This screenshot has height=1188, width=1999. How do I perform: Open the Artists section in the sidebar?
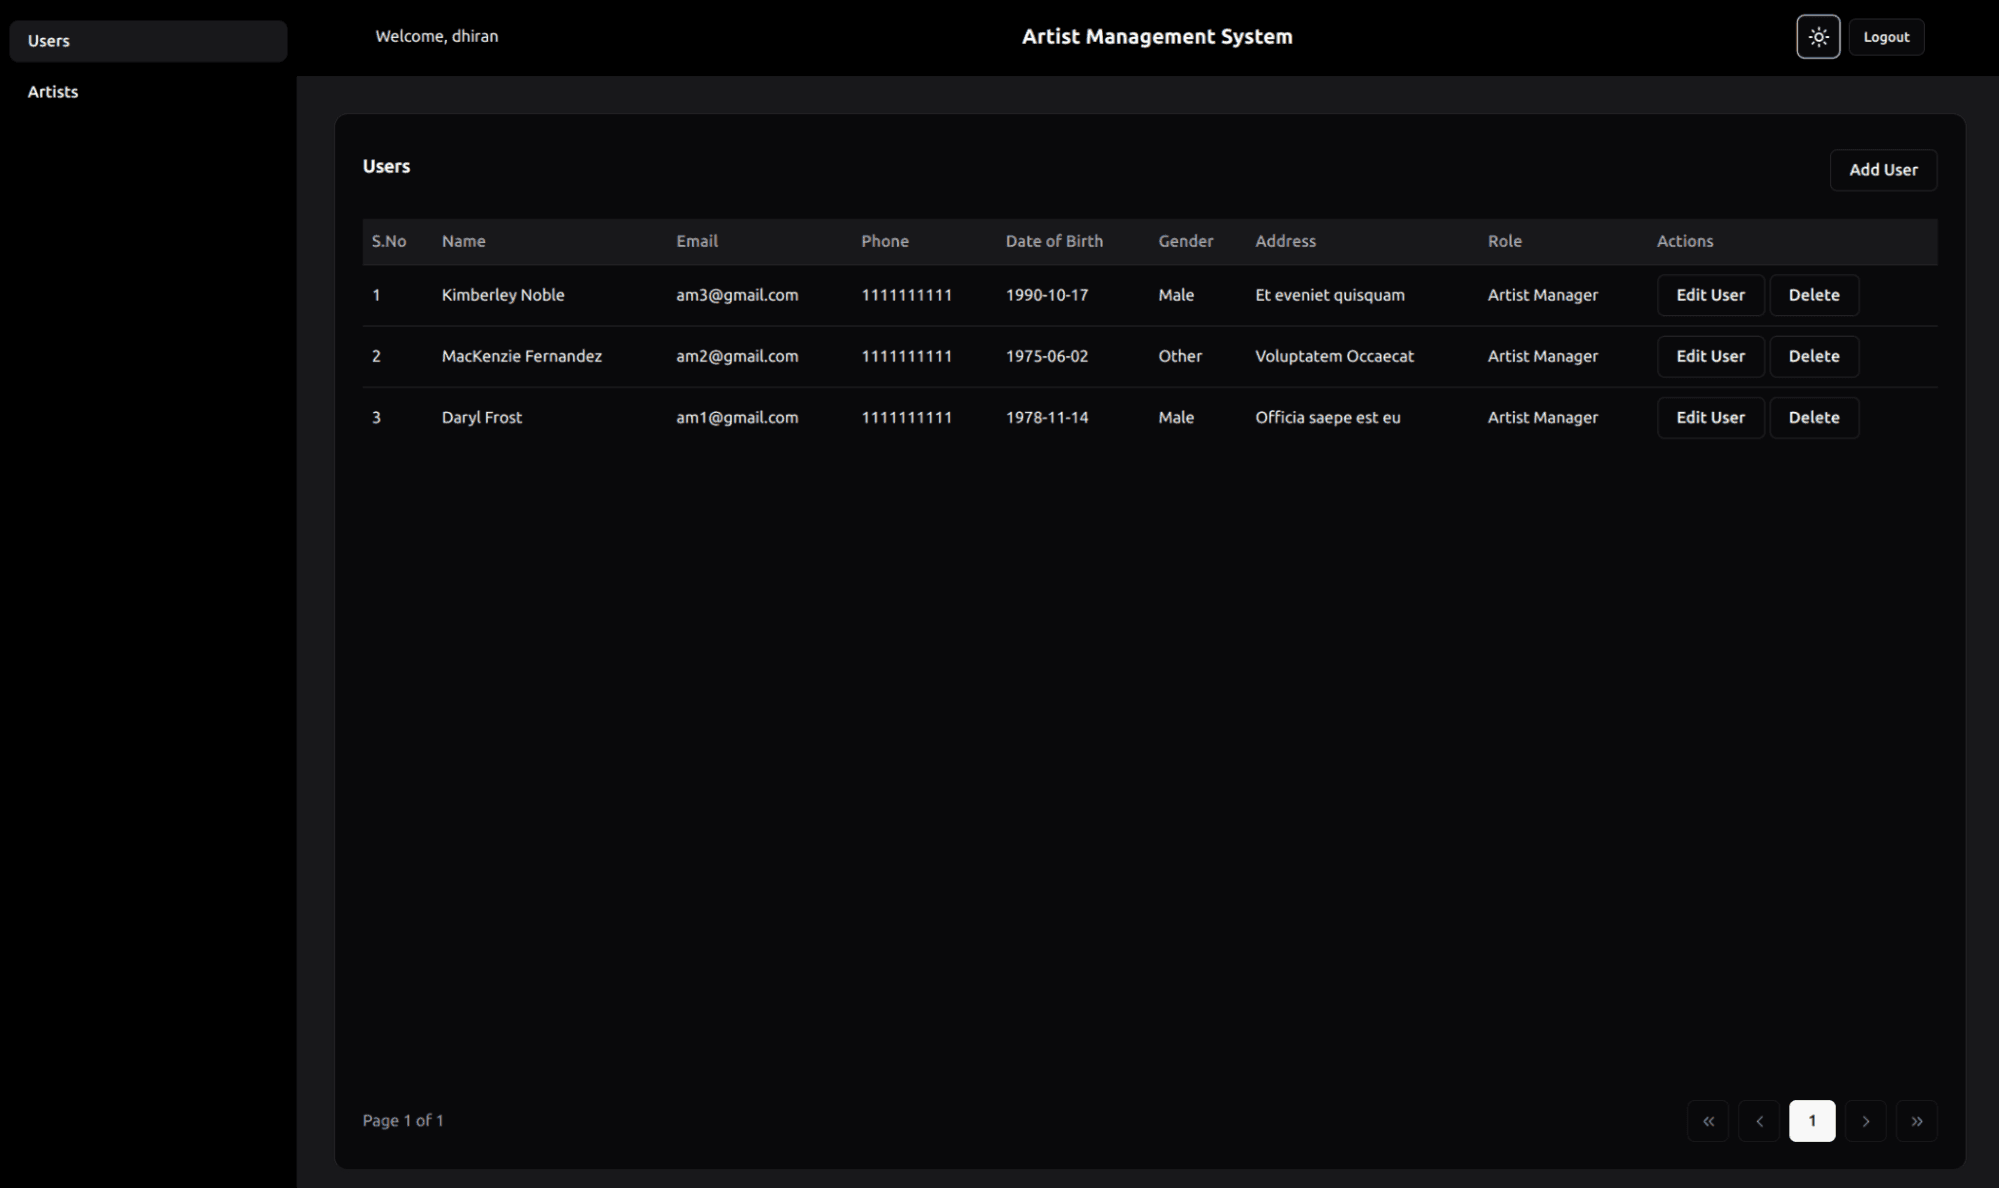pyautogui.click(x=52, y=91)
